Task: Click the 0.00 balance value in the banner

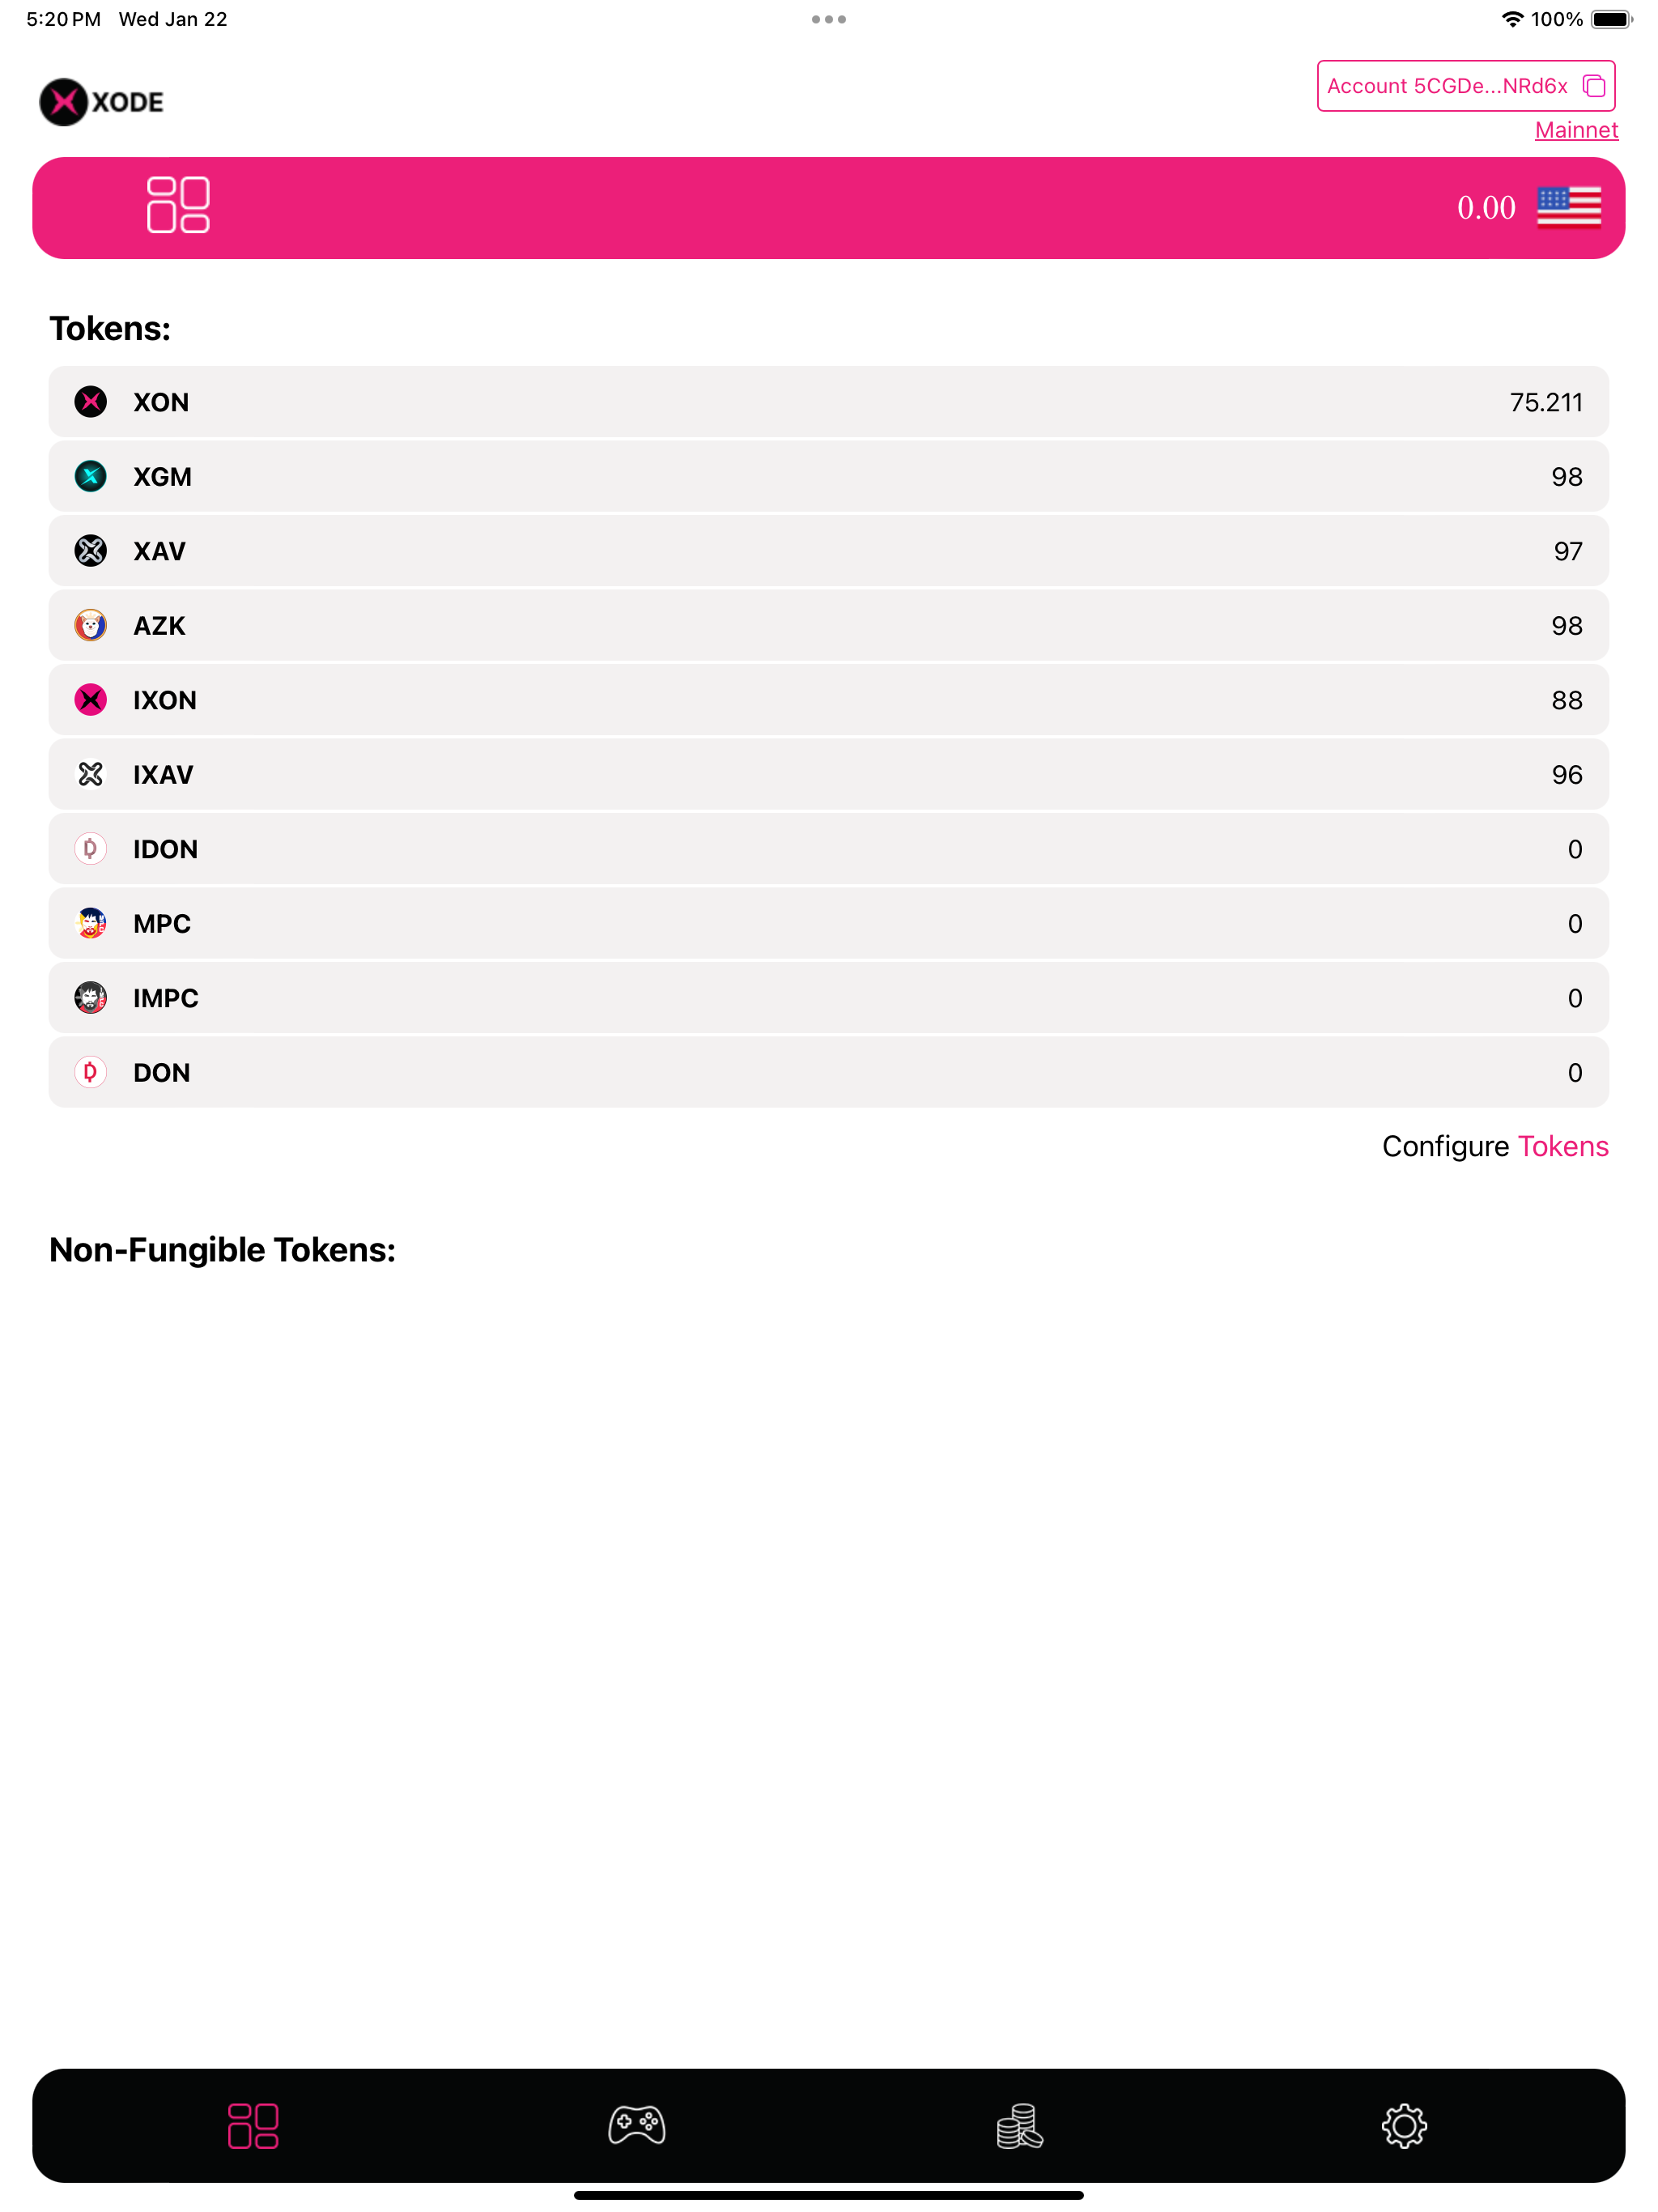Action: [1486, 208]
